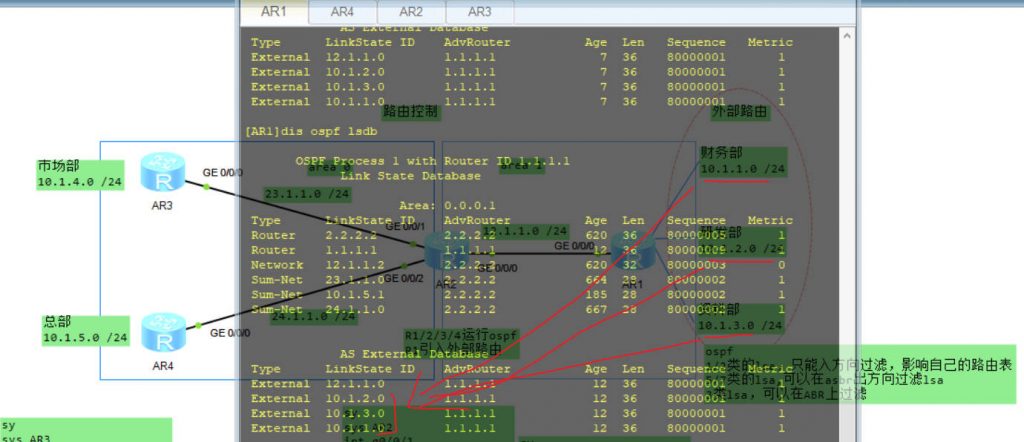Switch to the AR3 terminal tab
1024x442 pixels.
click(x=480, y=12)
